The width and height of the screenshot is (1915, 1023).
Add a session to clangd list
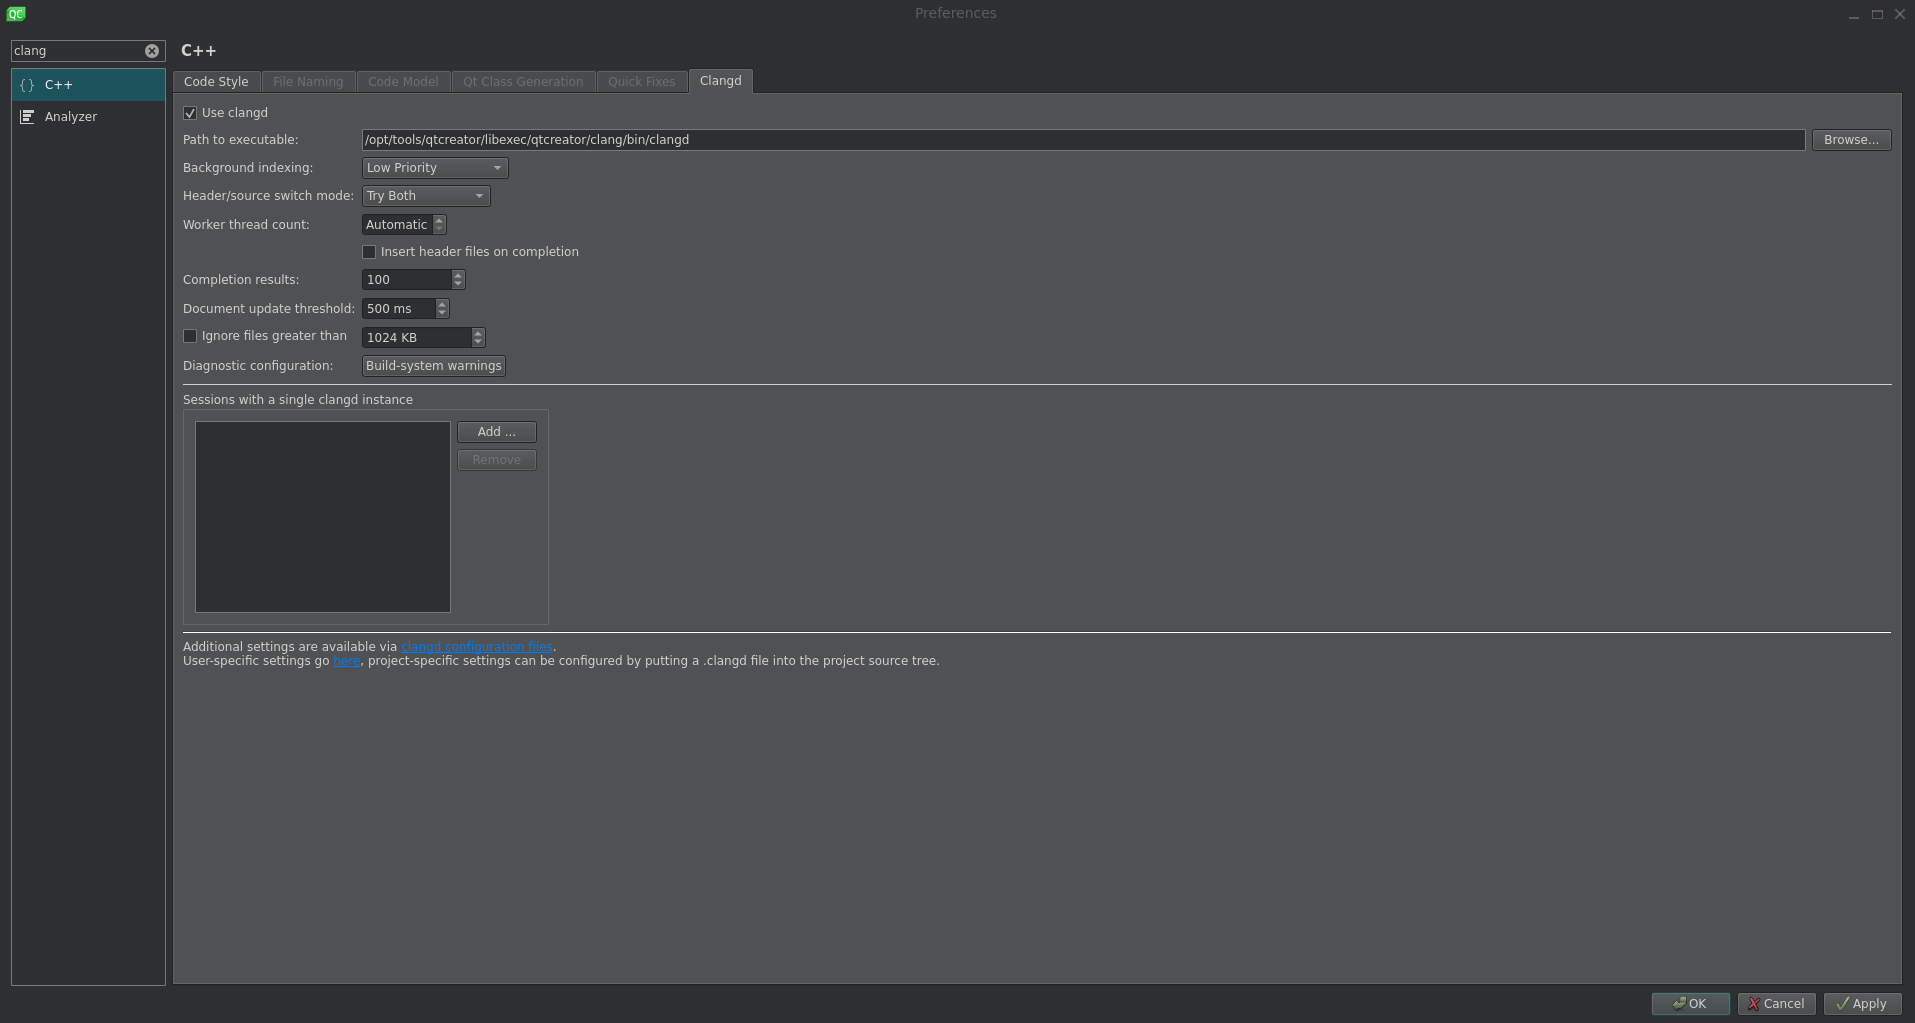[497, 432]
